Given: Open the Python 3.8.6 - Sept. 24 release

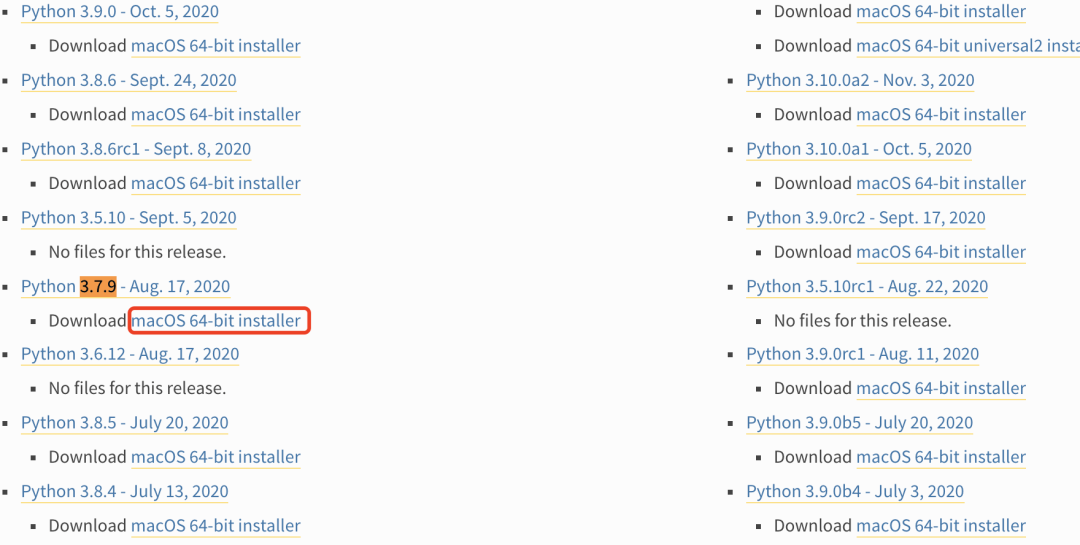Looking at the screenshot, I should coord(128,81).
